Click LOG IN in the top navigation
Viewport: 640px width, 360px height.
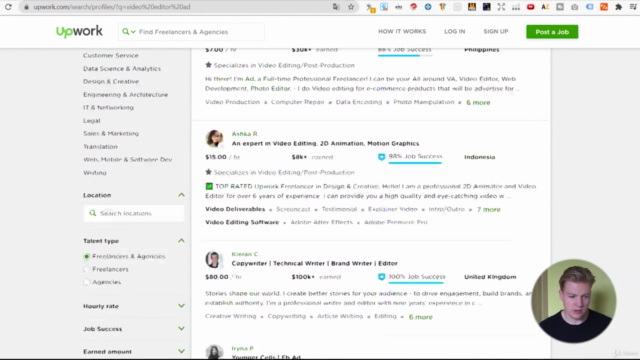pyautogui.click(x=454, y=31)
